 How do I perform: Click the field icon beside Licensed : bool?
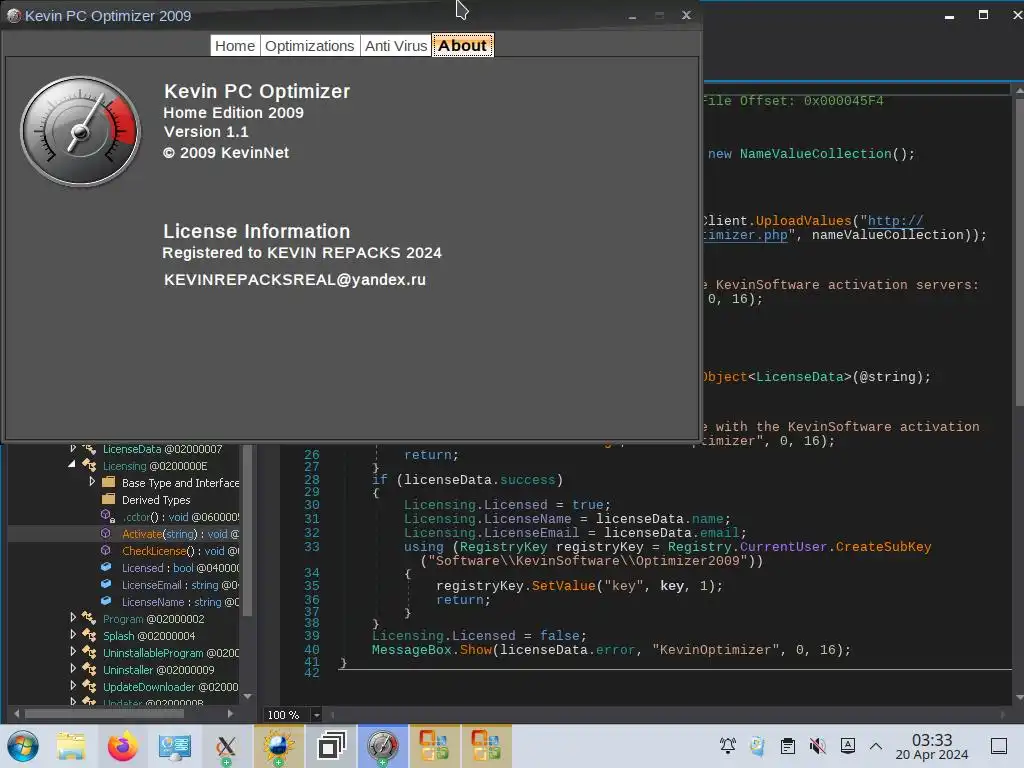click(106, 568)
